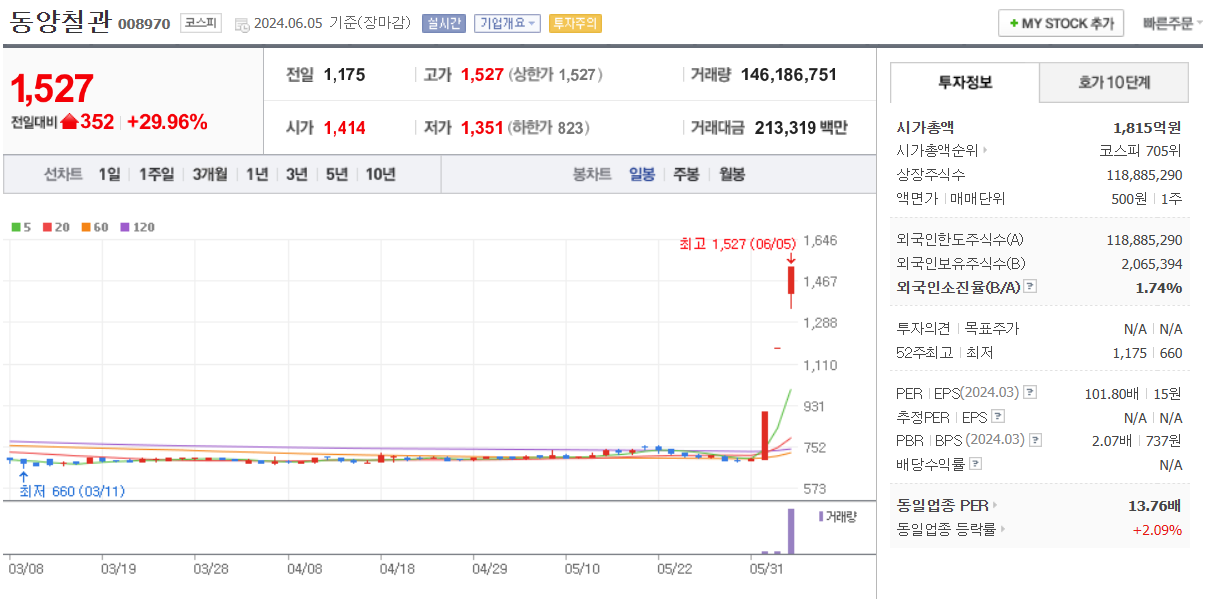Screen dimensions: 1207x599
Task: Click 전일 value 1,175
Action: pyautogui.click(x=345, y=74)
